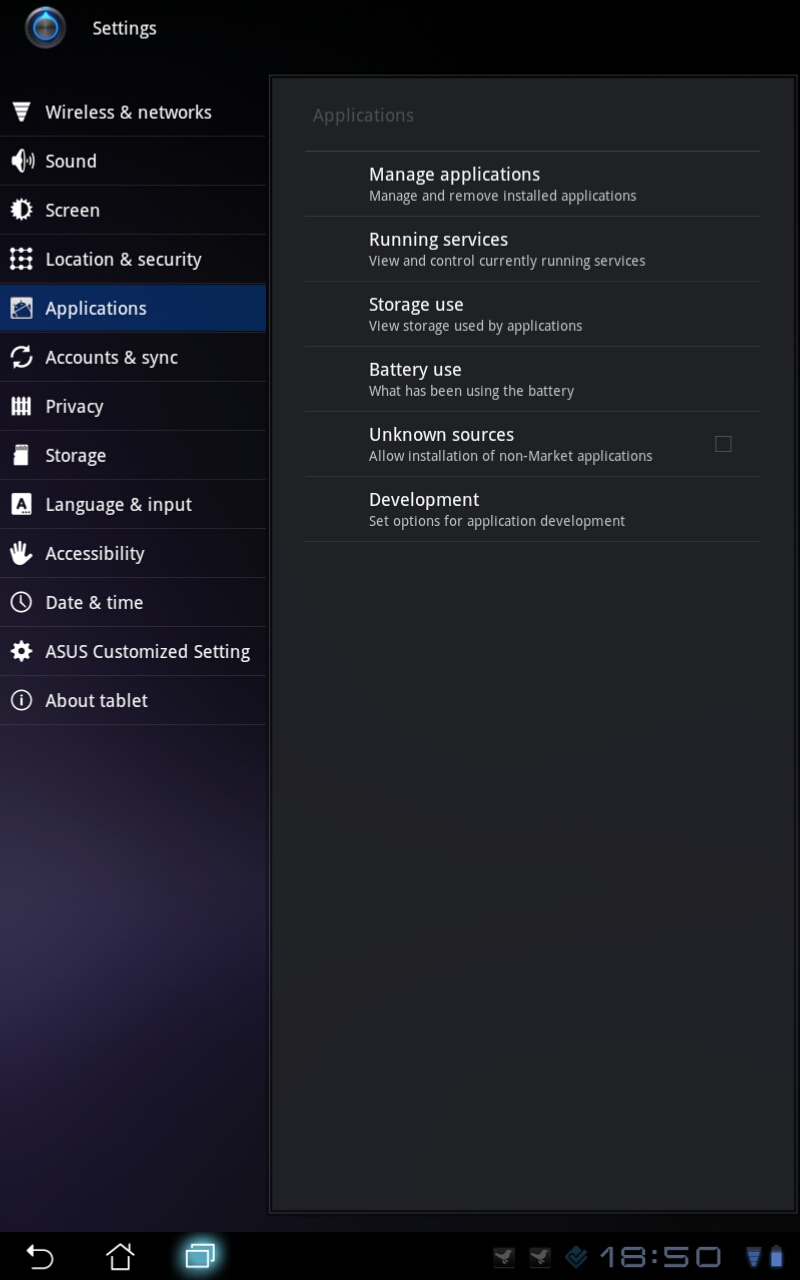Open Location & security settings
This screenshot has height=1280, width=800.
tap(133, 259)
